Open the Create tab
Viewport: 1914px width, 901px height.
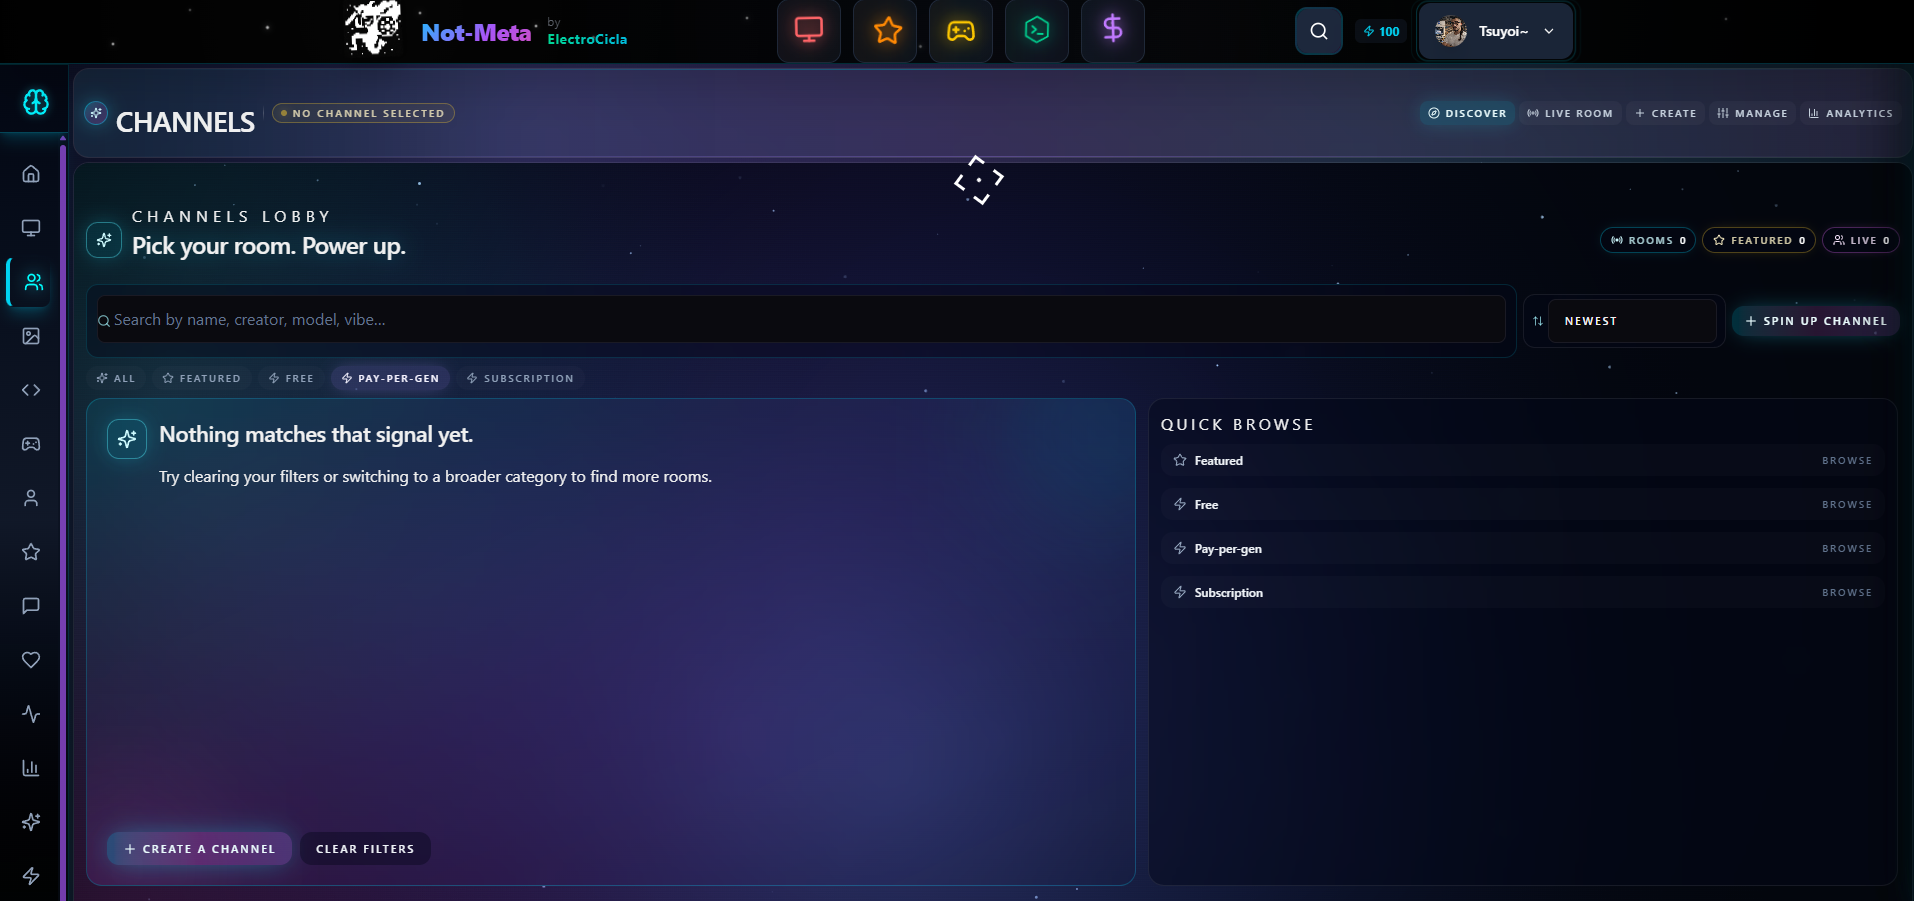[x=1666, y=113]
